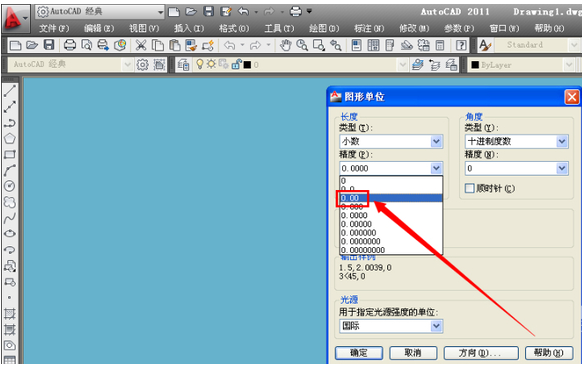The image size is (582, 365).
Task: Click the Plot printer icon in standard toolbar
Action: pos(69,45)
